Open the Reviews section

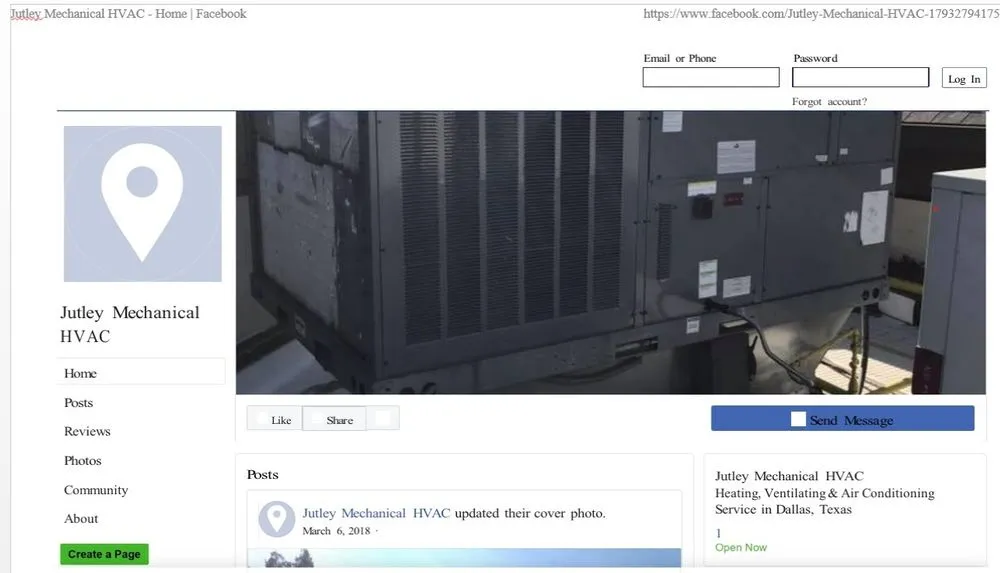[x=87, y=432]
